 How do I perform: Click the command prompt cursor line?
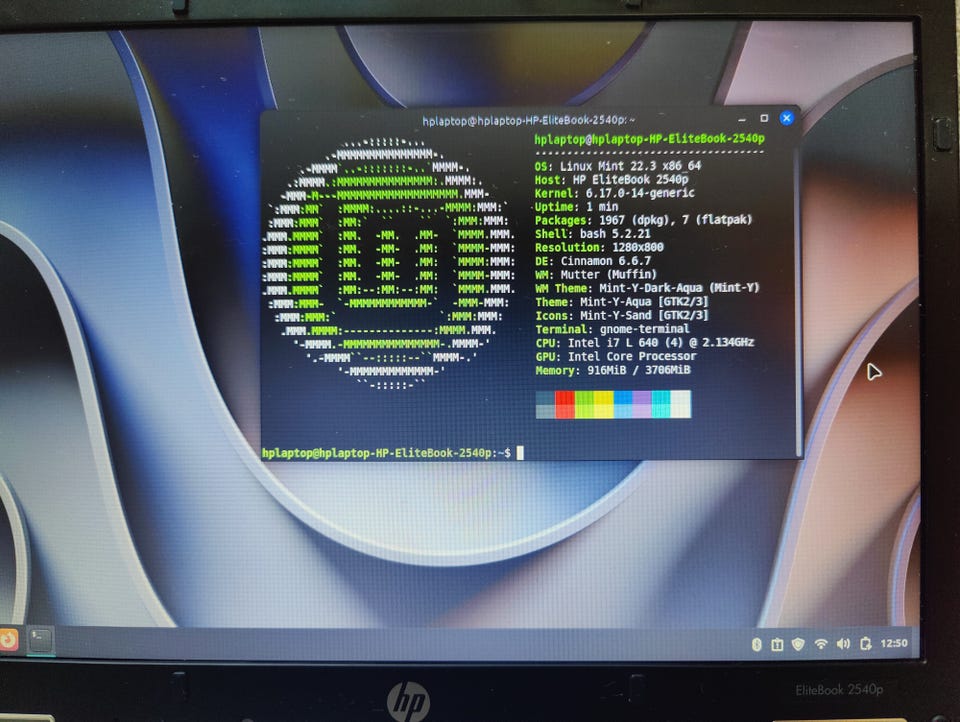pyautogui.click(x=393, y=453)
